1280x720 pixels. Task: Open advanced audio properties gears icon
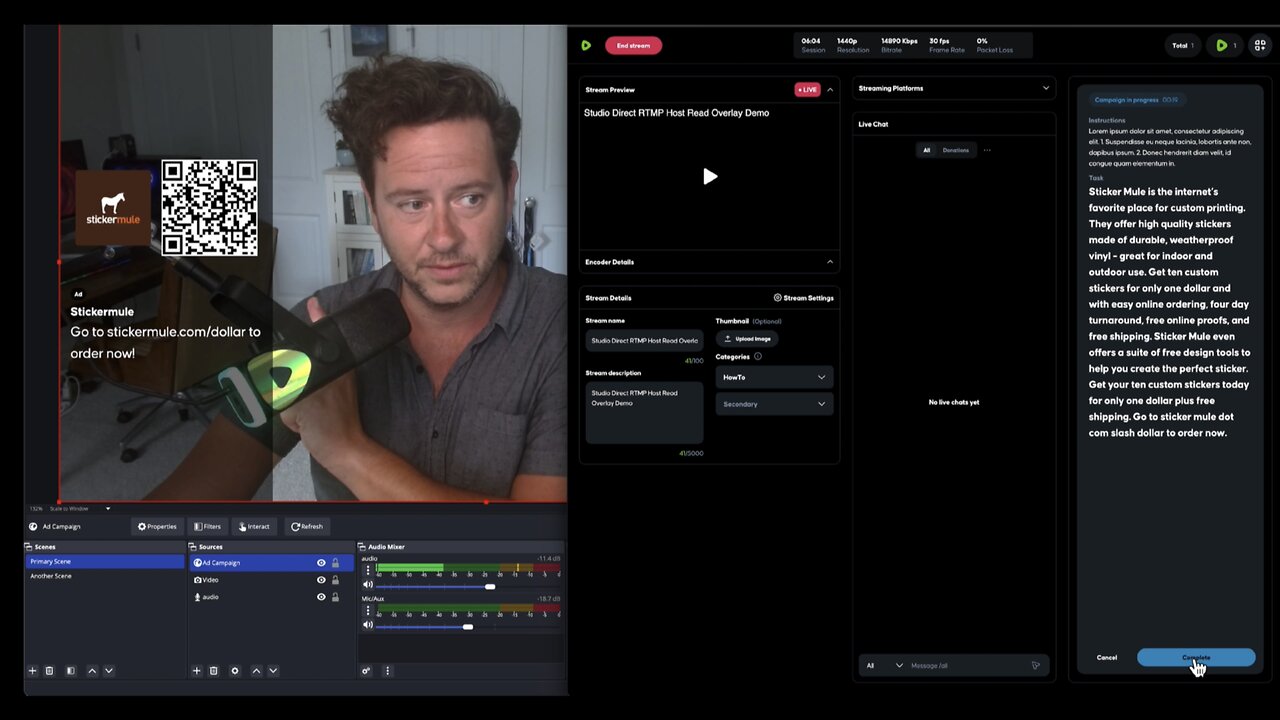coord(366,671)
